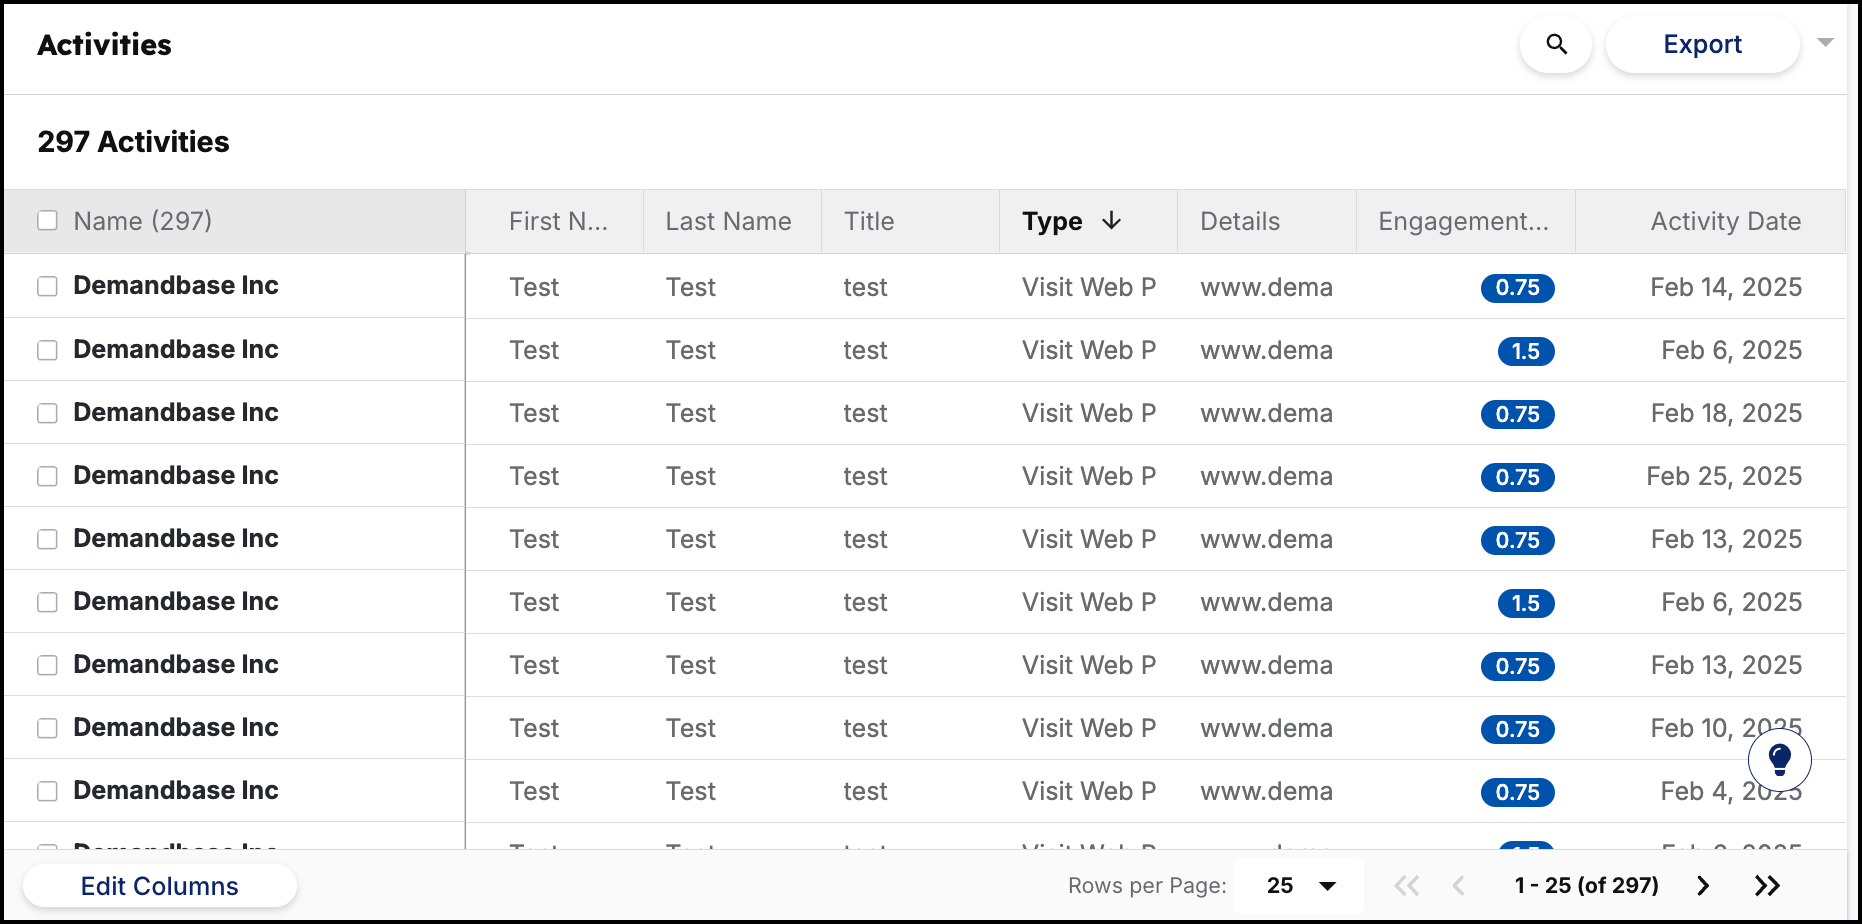The image size is (1862, 924).
Task: Toggle the select-all Name (297) checkbox
Action: (47, 220)
